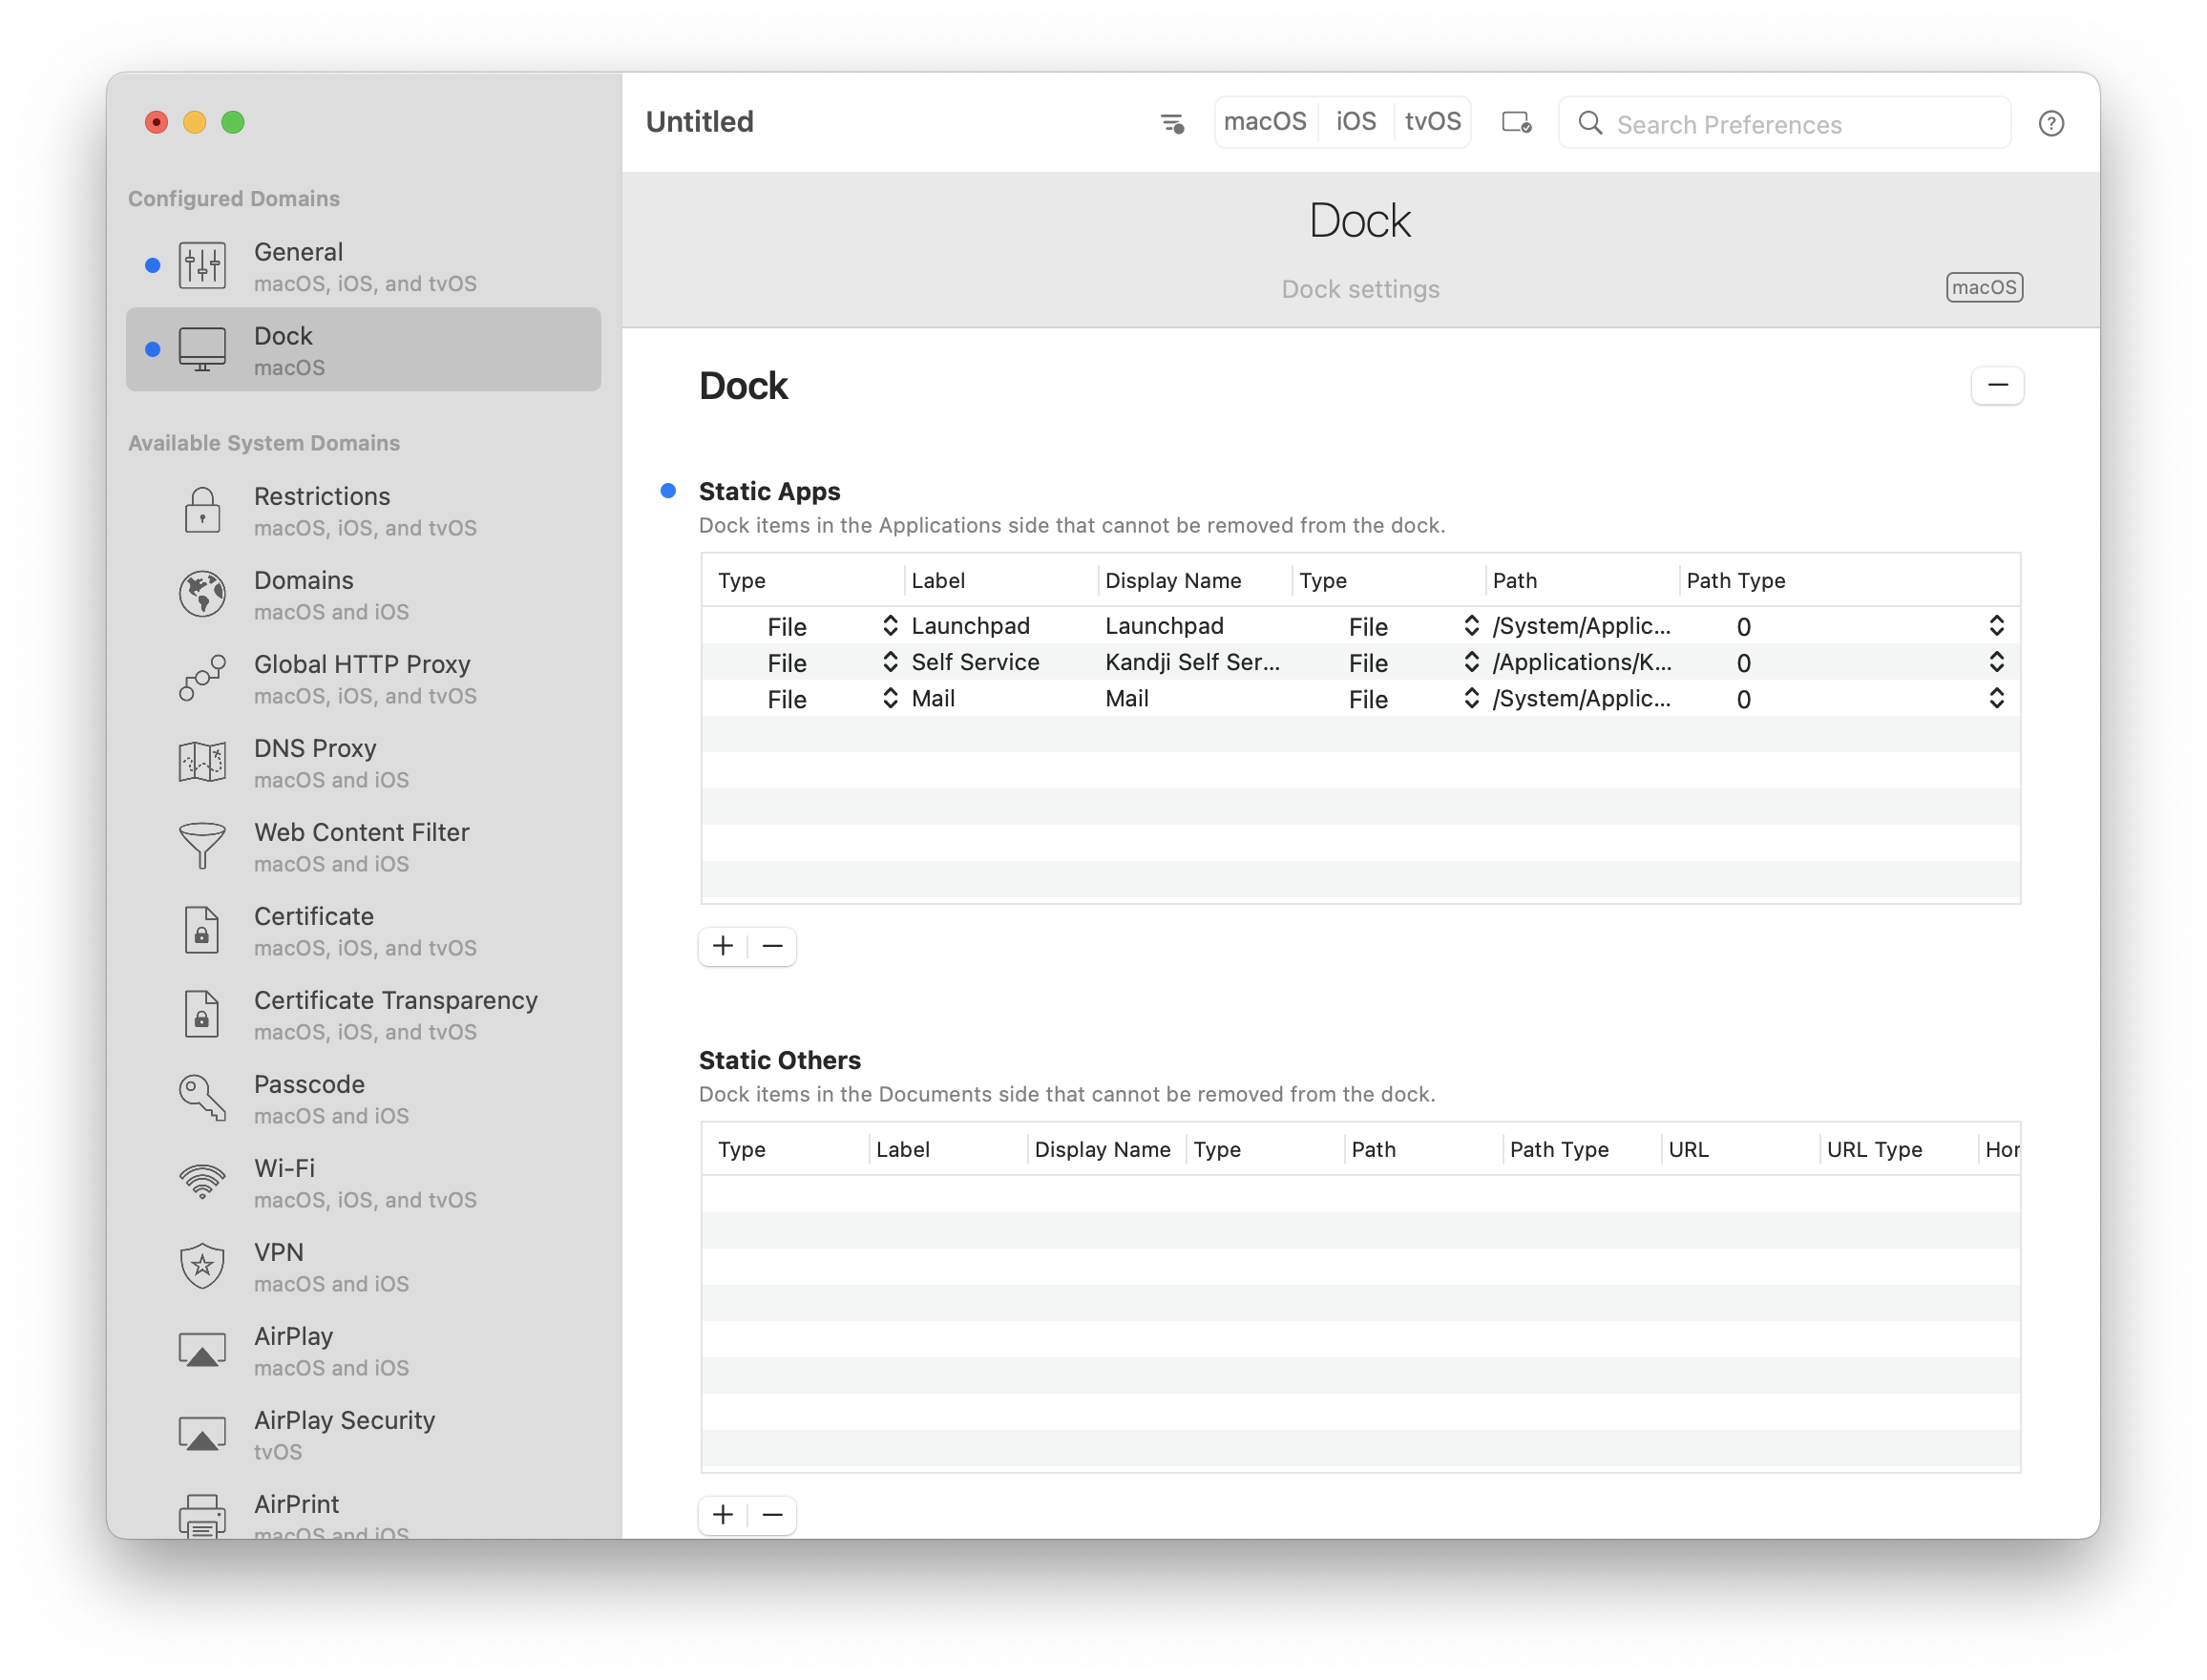Open Global HTTP Proxy domain icon

pos(202,679)
